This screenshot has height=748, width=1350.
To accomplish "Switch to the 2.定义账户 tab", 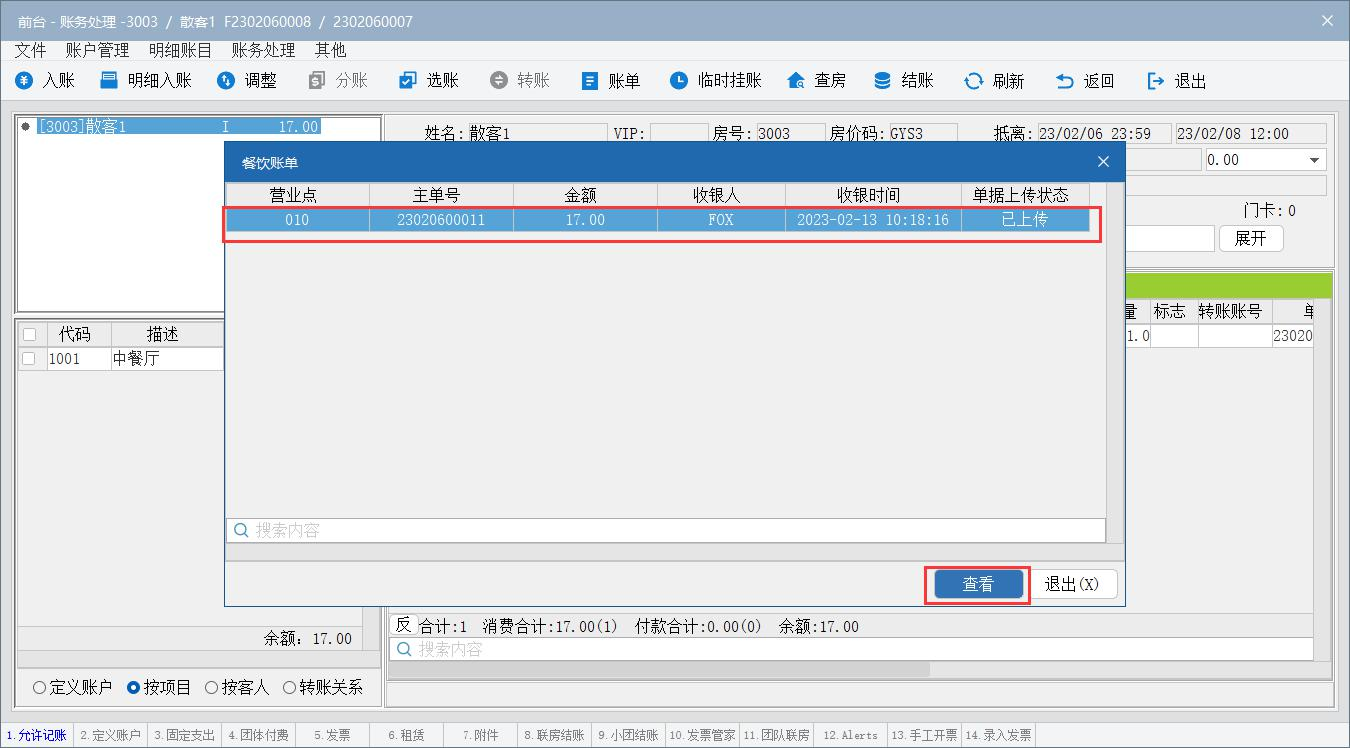I will [111, 735].
